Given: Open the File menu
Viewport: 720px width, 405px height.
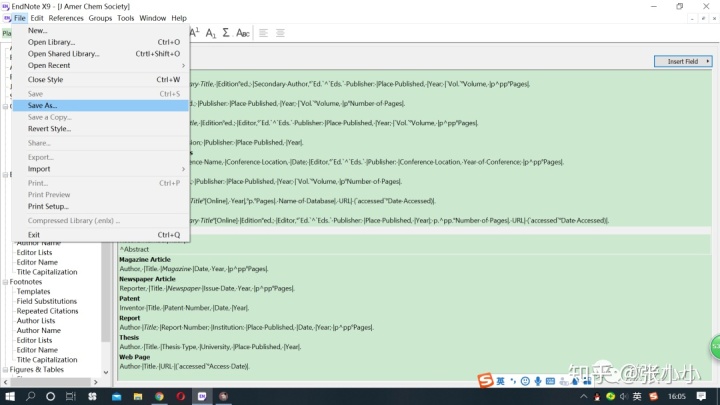Looking at the screenshot, I should tap(19, 18).
